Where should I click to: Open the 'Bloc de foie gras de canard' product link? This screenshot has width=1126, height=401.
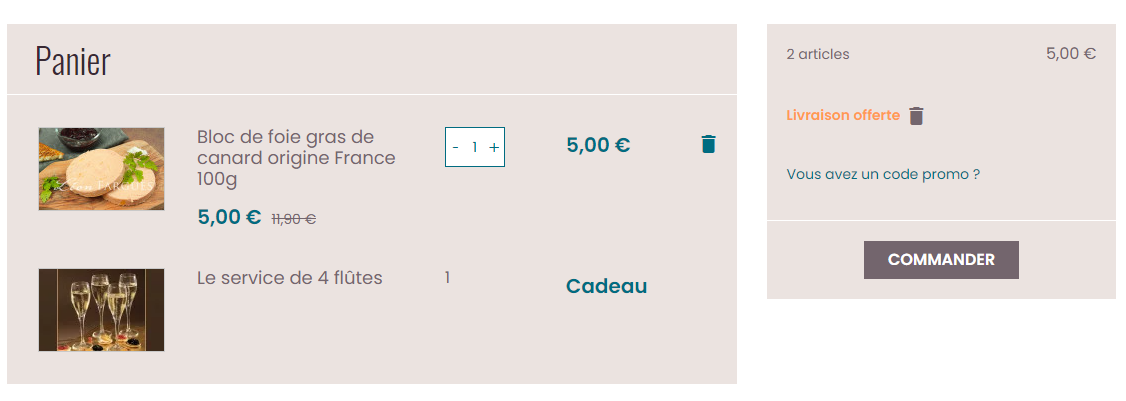click(x=296, y=158)
